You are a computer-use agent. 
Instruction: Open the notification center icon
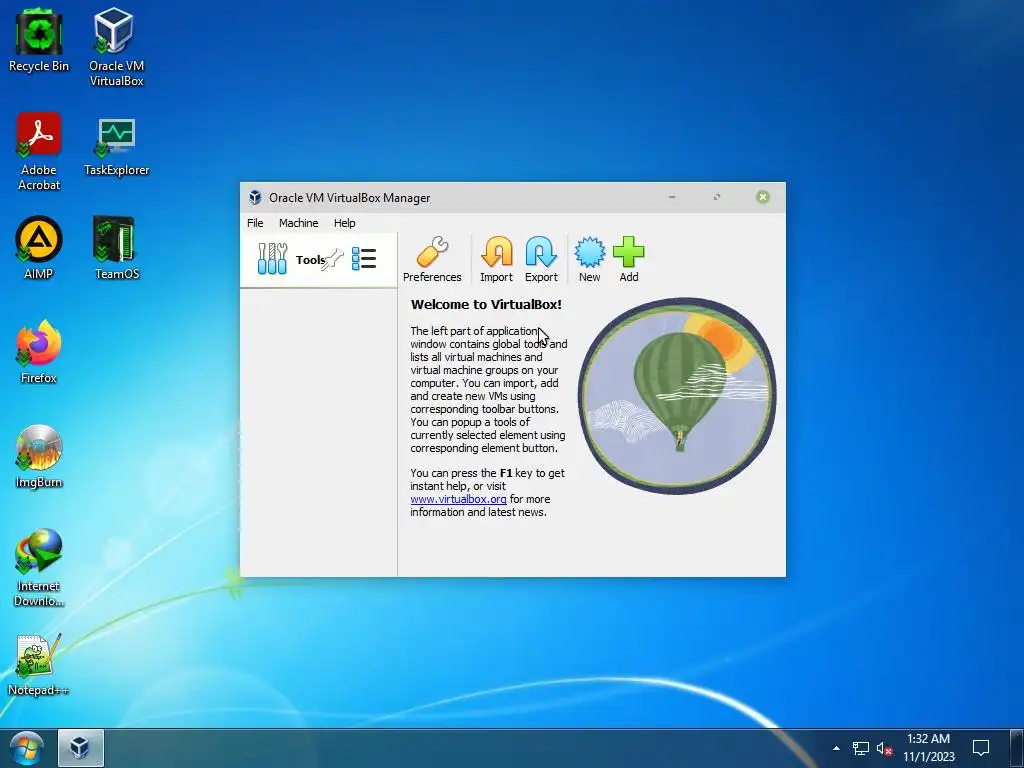click(x=980, y=748)
